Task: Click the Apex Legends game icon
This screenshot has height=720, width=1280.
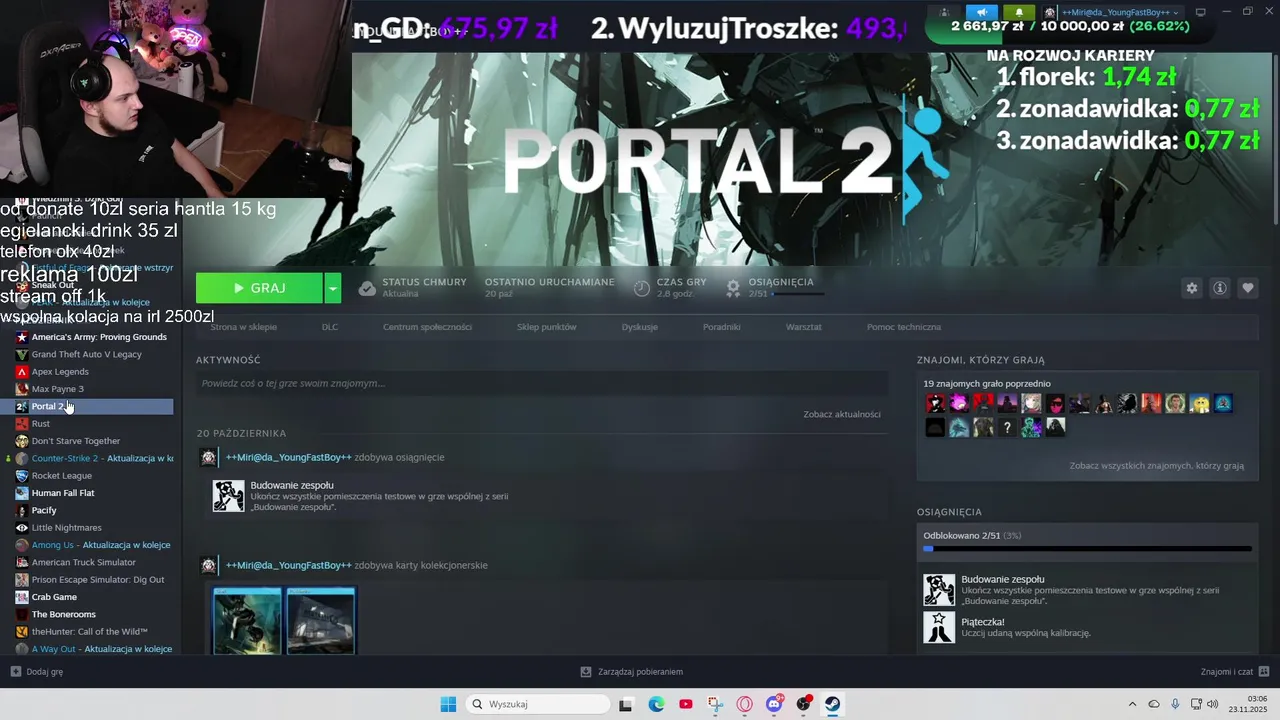Action: (22, 372)
